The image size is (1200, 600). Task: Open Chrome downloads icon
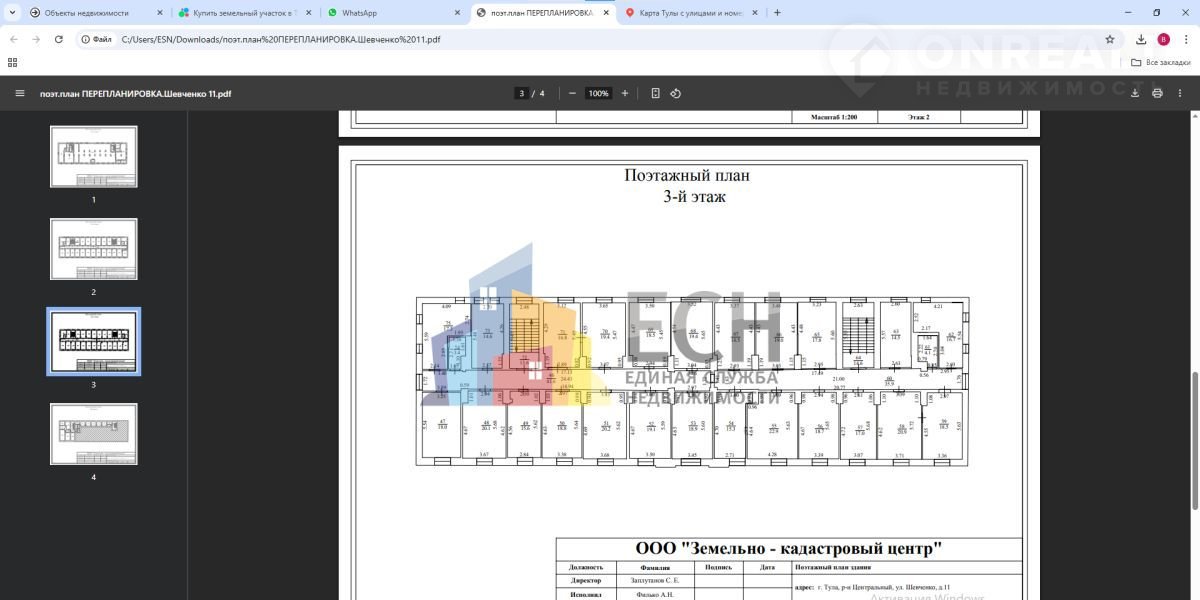tap(1141, 39)
